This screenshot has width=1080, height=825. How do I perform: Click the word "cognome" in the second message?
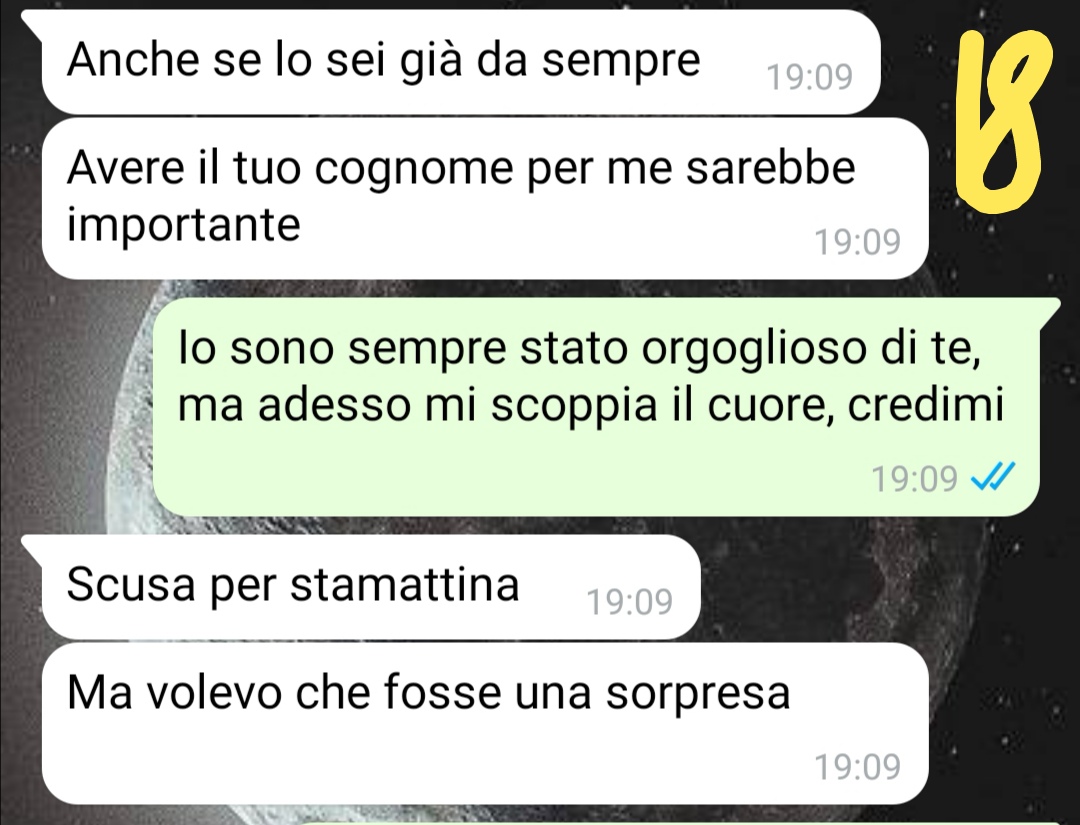click(414, 169)
